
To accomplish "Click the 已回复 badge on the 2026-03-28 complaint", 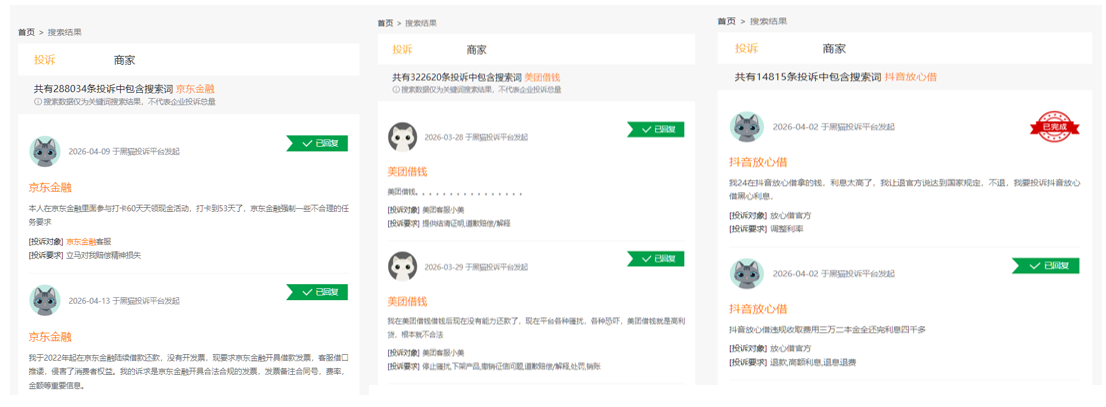I will 656,129.
